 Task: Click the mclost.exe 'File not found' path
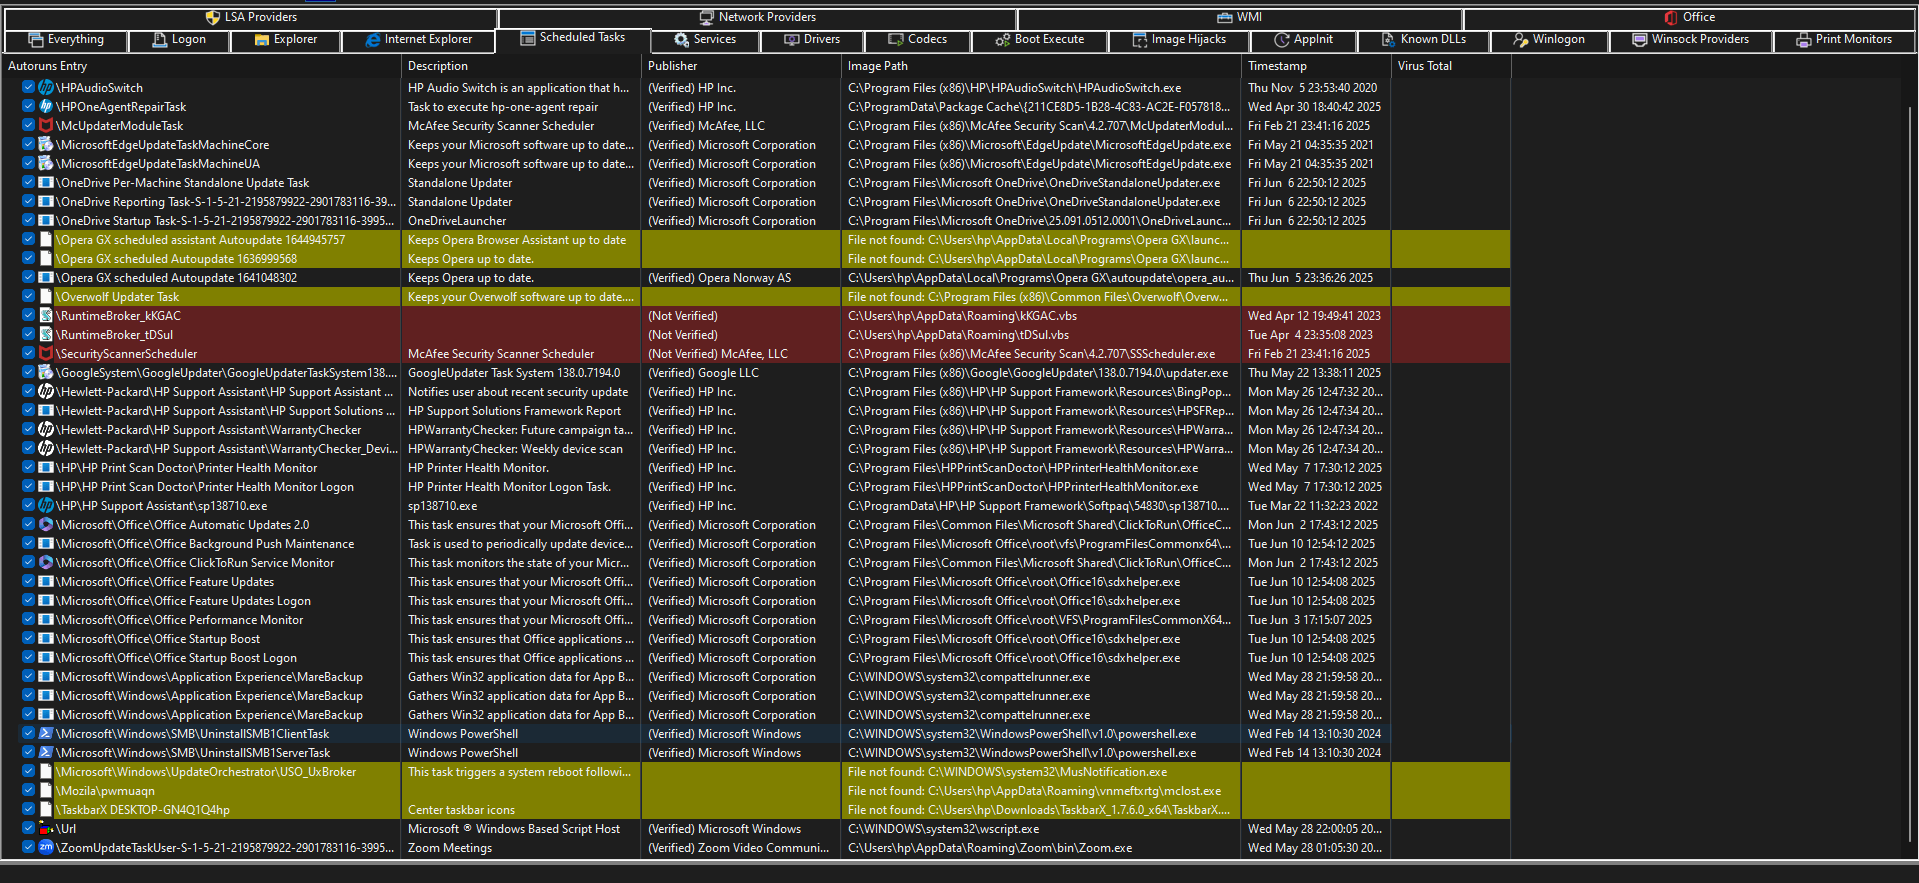1040,791
